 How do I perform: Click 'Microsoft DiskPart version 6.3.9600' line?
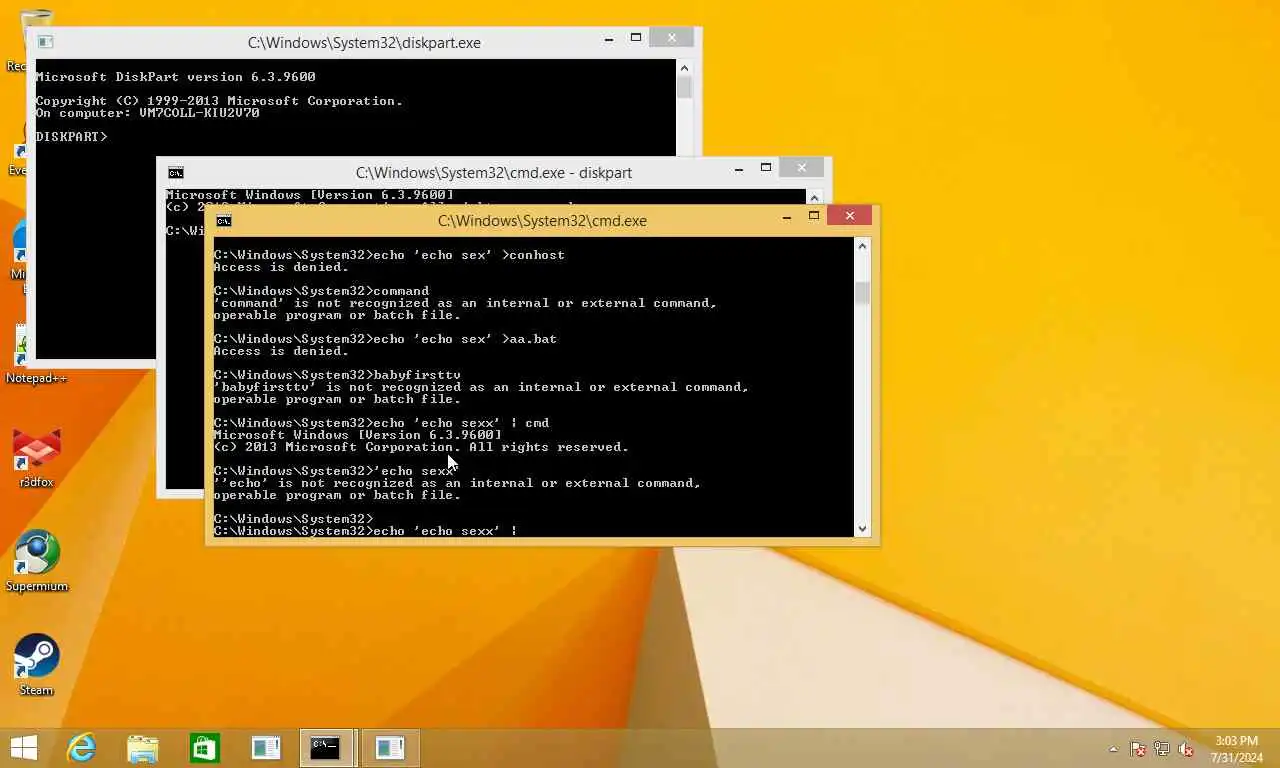(x=175, y=77)
